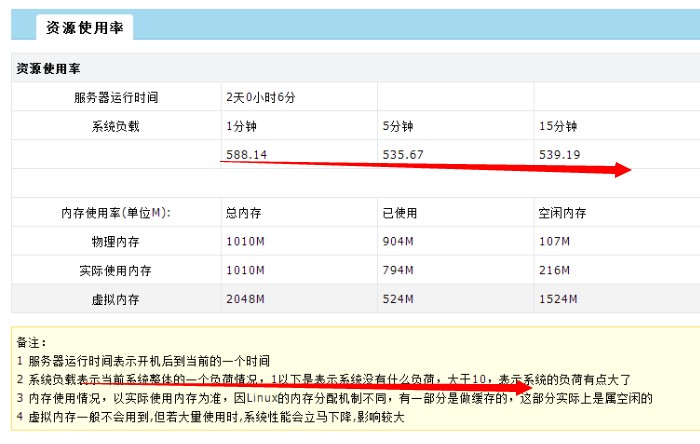The height and width of the screenshot is (444, 700).
Task: Select the load value 535.67
Action: click(x=403, y=155)
